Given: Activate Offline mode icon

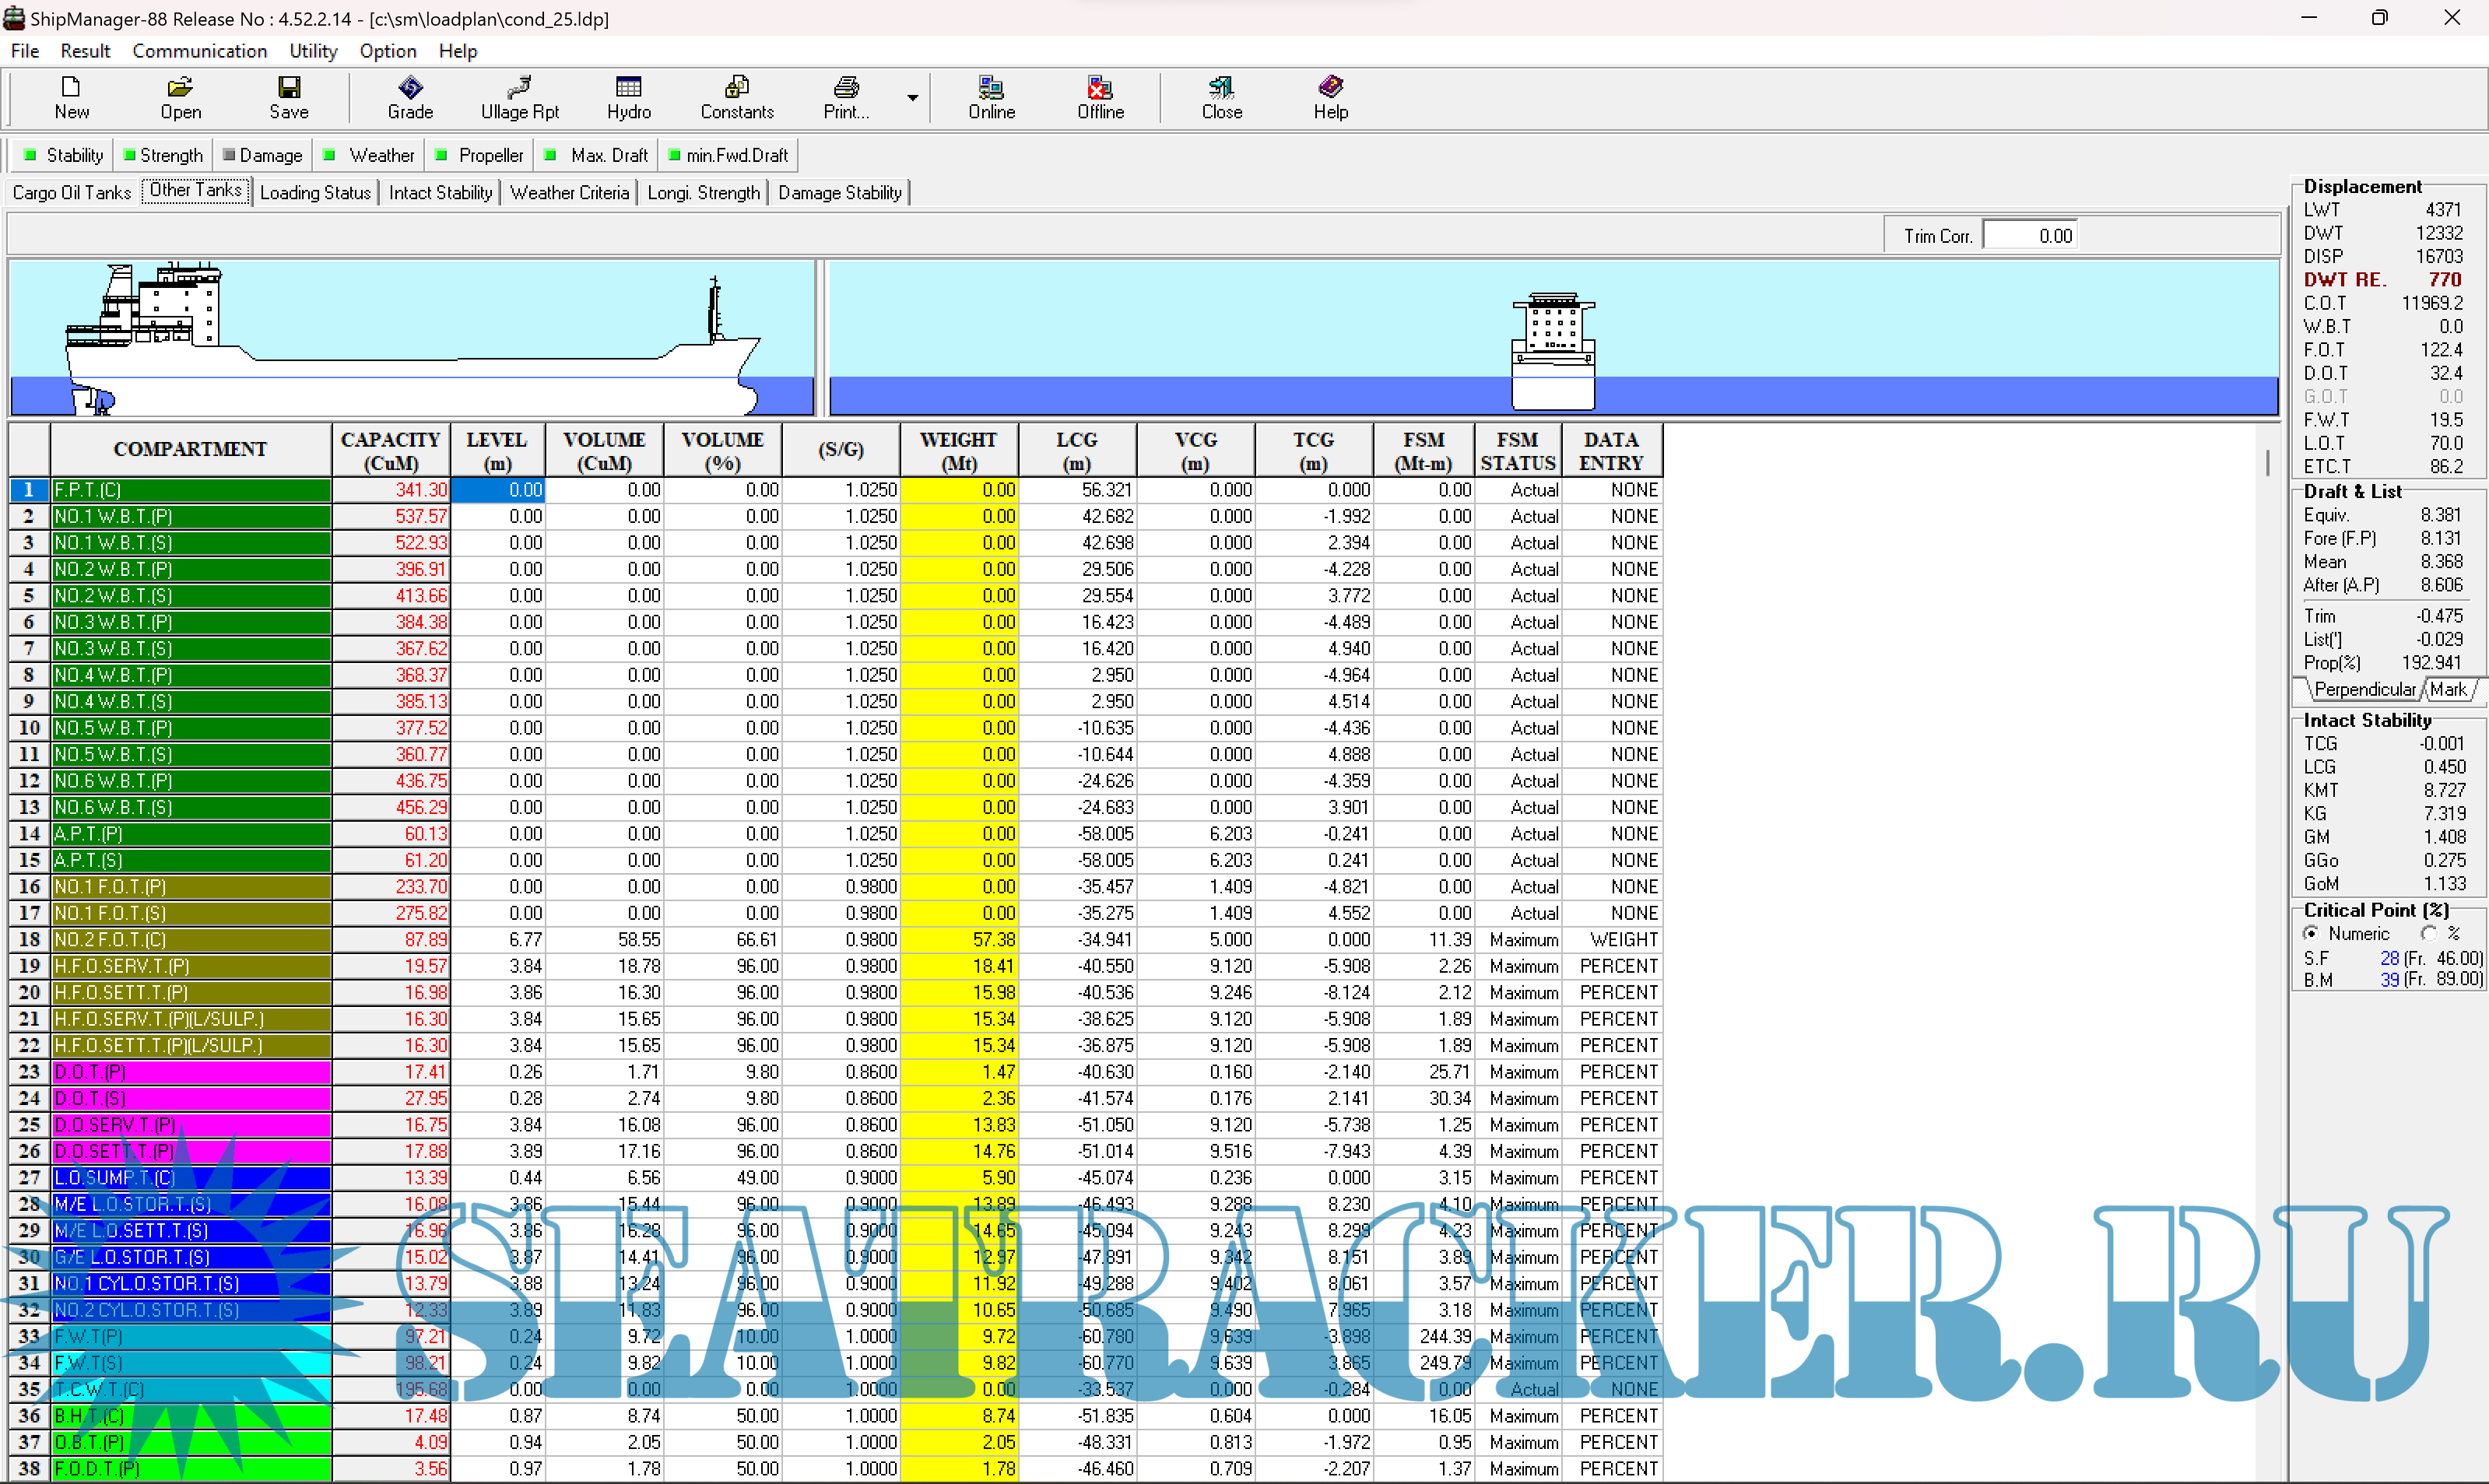Looking at the screenshot, I should pyautogui.click(x=1099, y=97).
